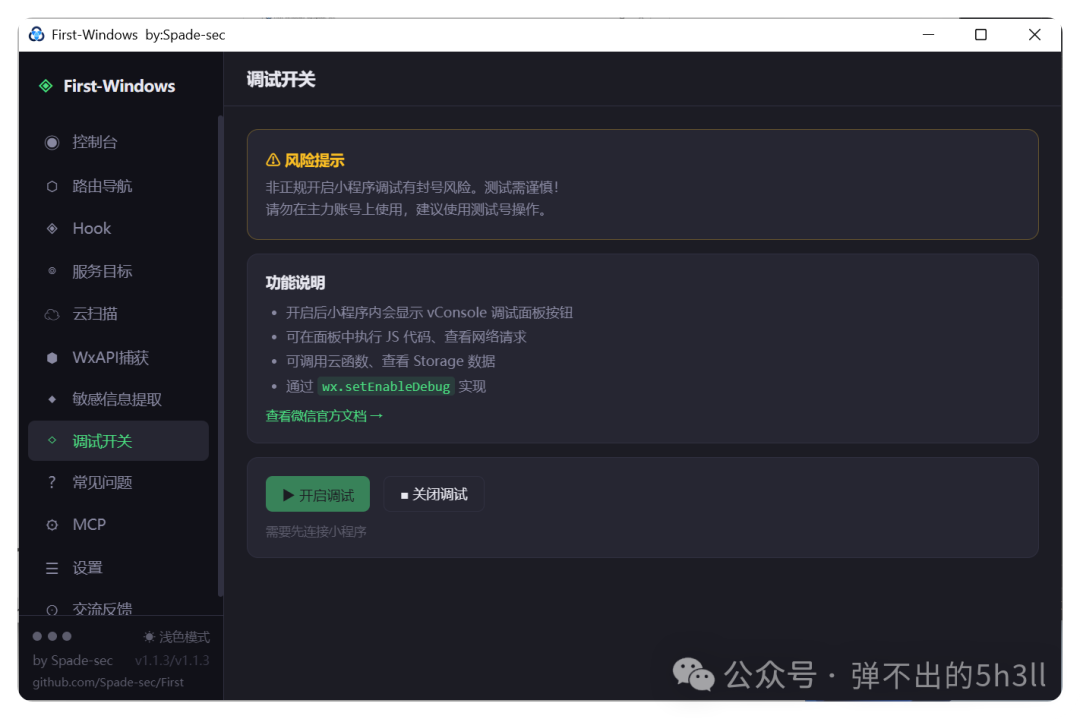The width and height of the screenshot is (1080, 719).
Task: Click the First-Windows logo diamond icon
Action: (45, 86)
